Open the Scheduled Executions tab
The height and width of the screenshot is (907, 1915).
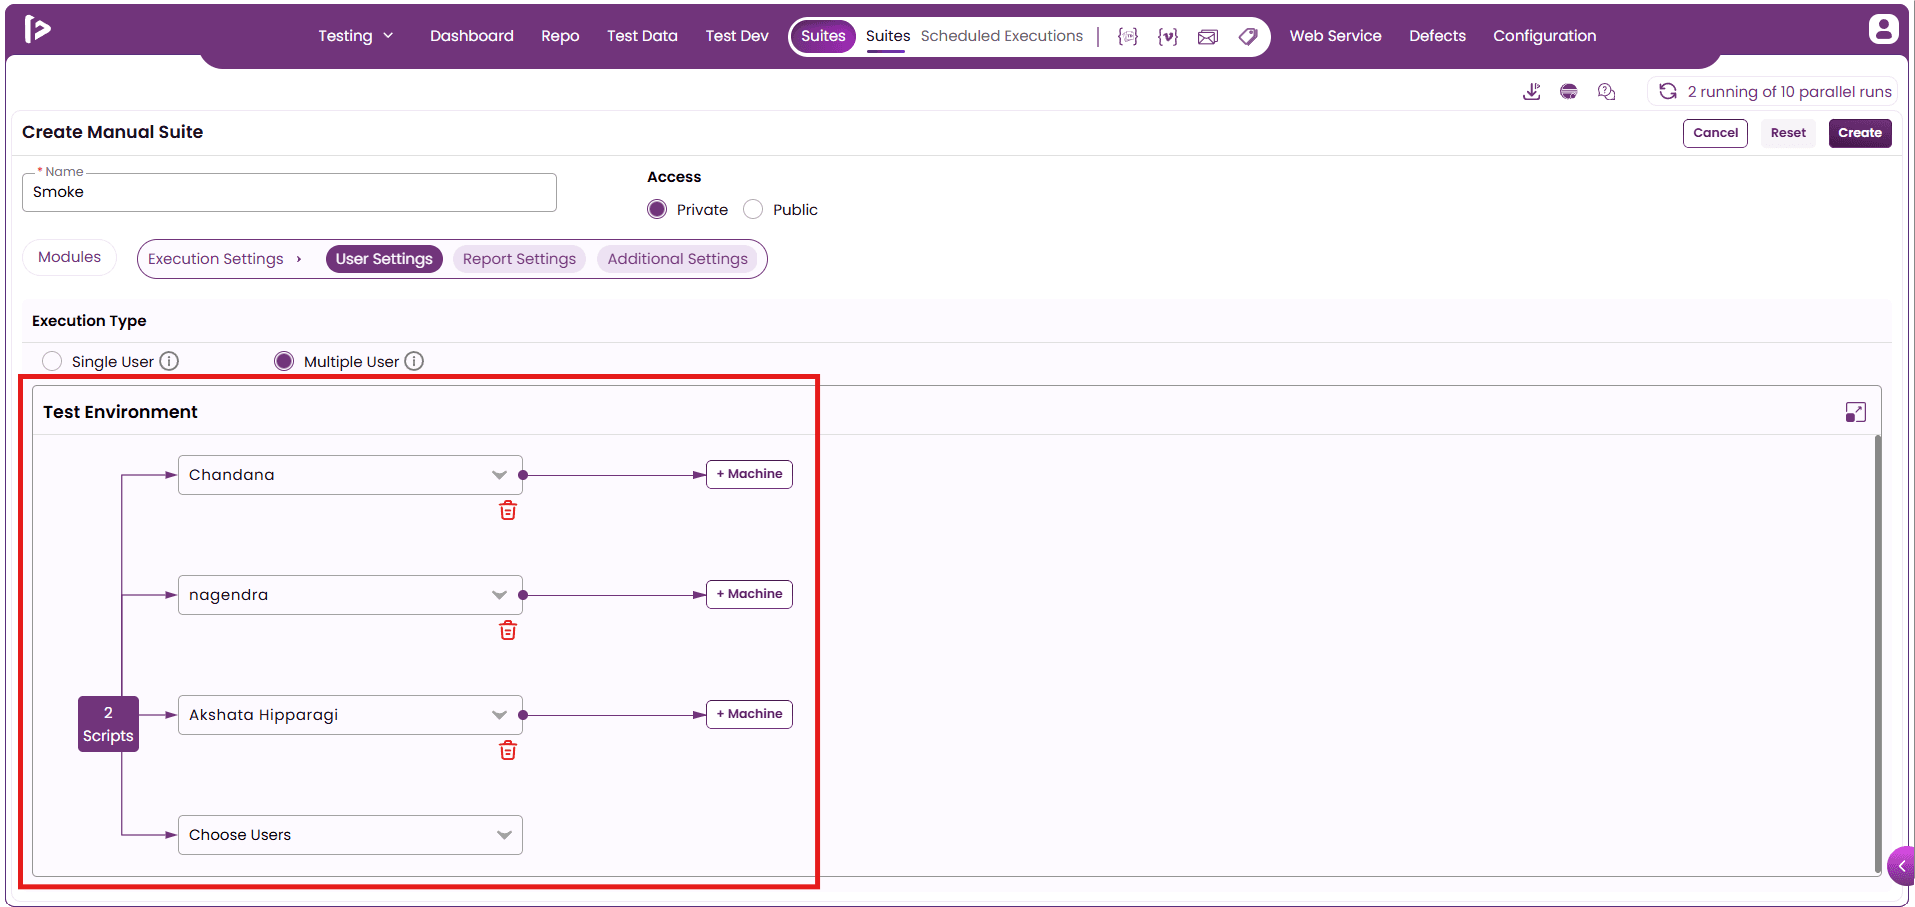[x=1001, y=36]
